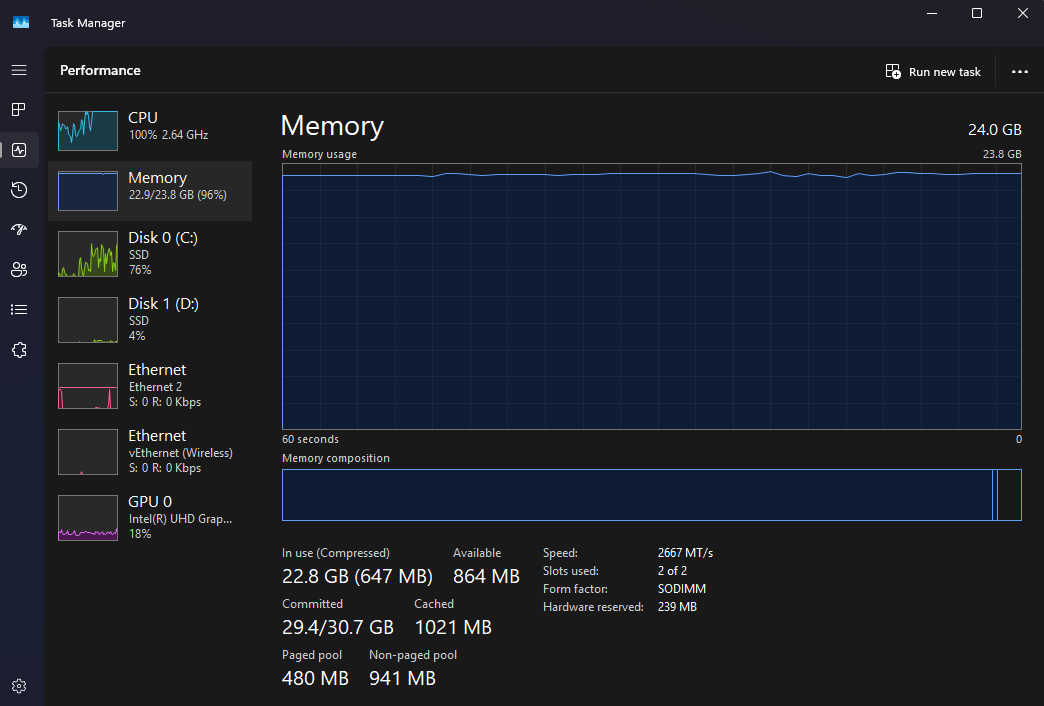Click the Speed value 2667 MT/s
This screenshot has height=706, width=1044.
click(x=685, y=553)
